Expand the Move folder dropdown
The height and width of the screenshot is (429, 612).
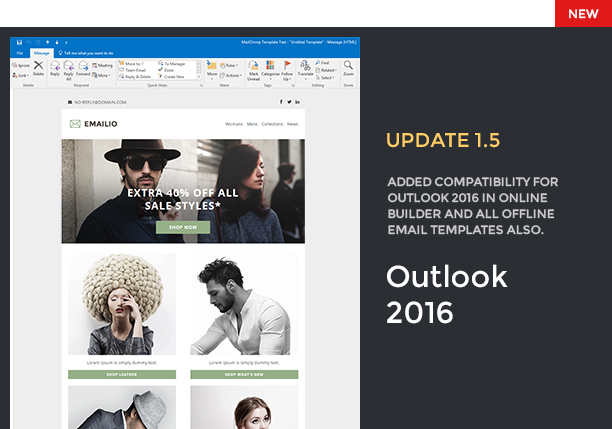[x=212, y=70]
